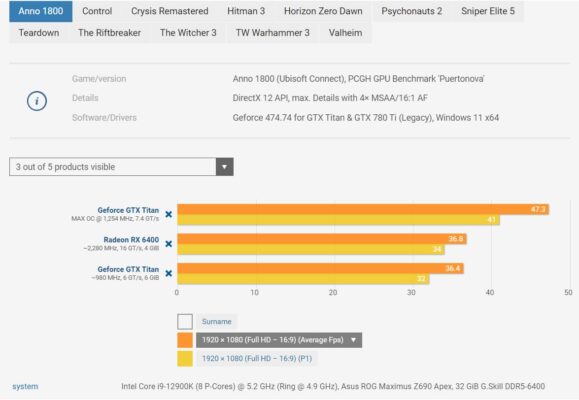Click the orange 36.4 fps bar
This screenshot has width=579, height=400.
pyautogui.click(x=321, y=269)
